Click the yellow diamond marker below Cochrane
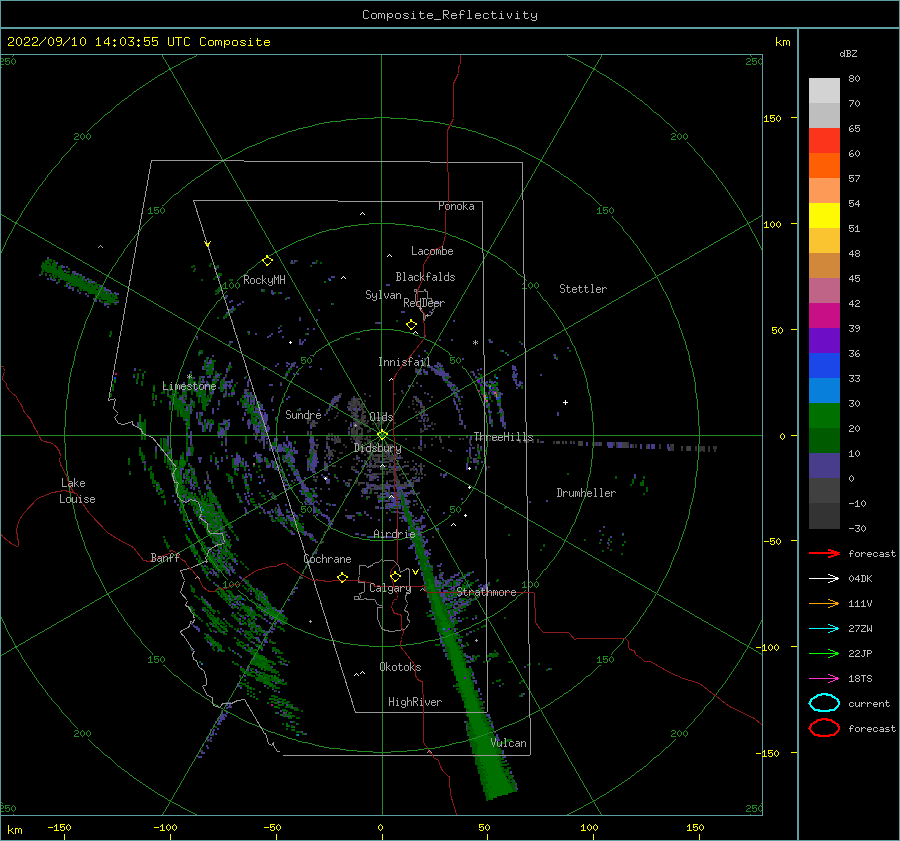 342,577
